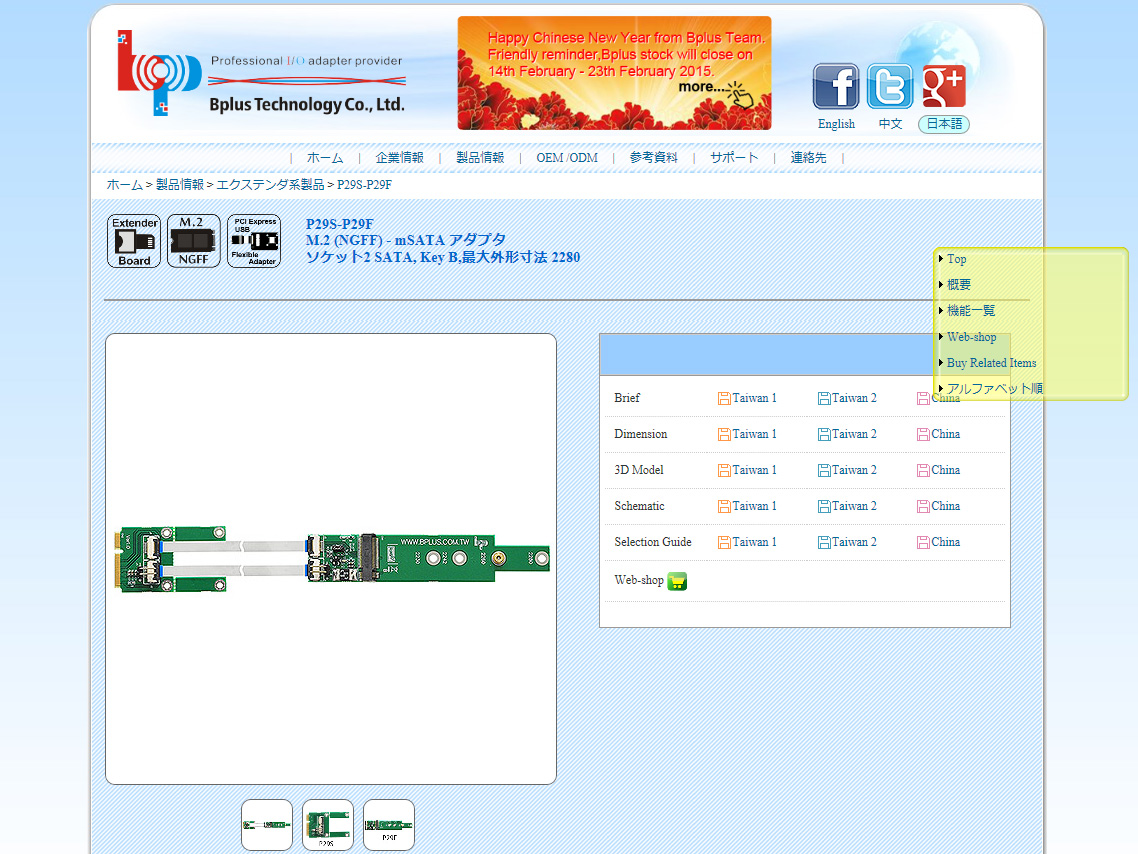
Task: Click the Brief Taiwan 2 save icon
Action: [x=824, y=398]
